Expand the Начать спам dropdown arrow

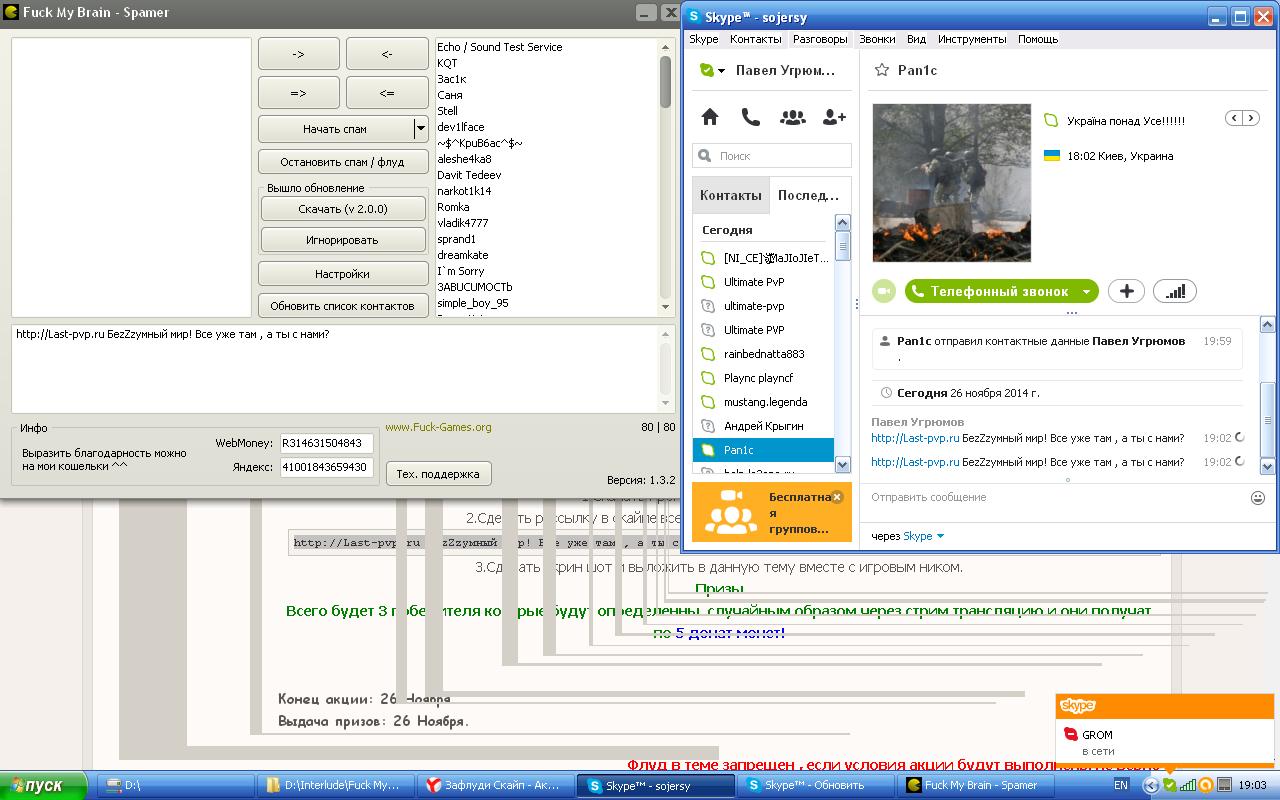[421, 128]
